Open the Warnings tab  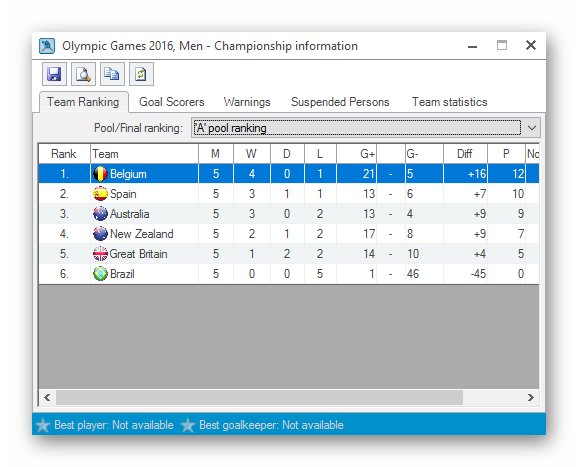point(247,102)
